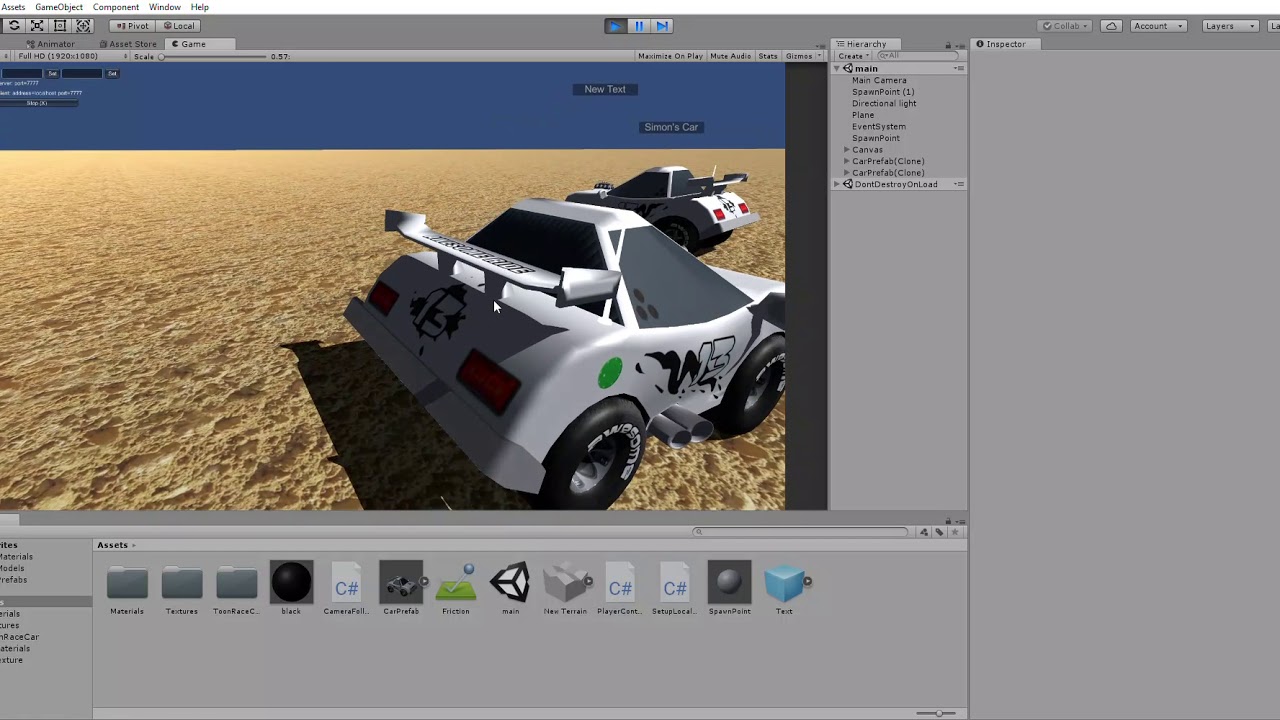Click the Project search field
Screen dimensions: 1280x720
point(800,532)
